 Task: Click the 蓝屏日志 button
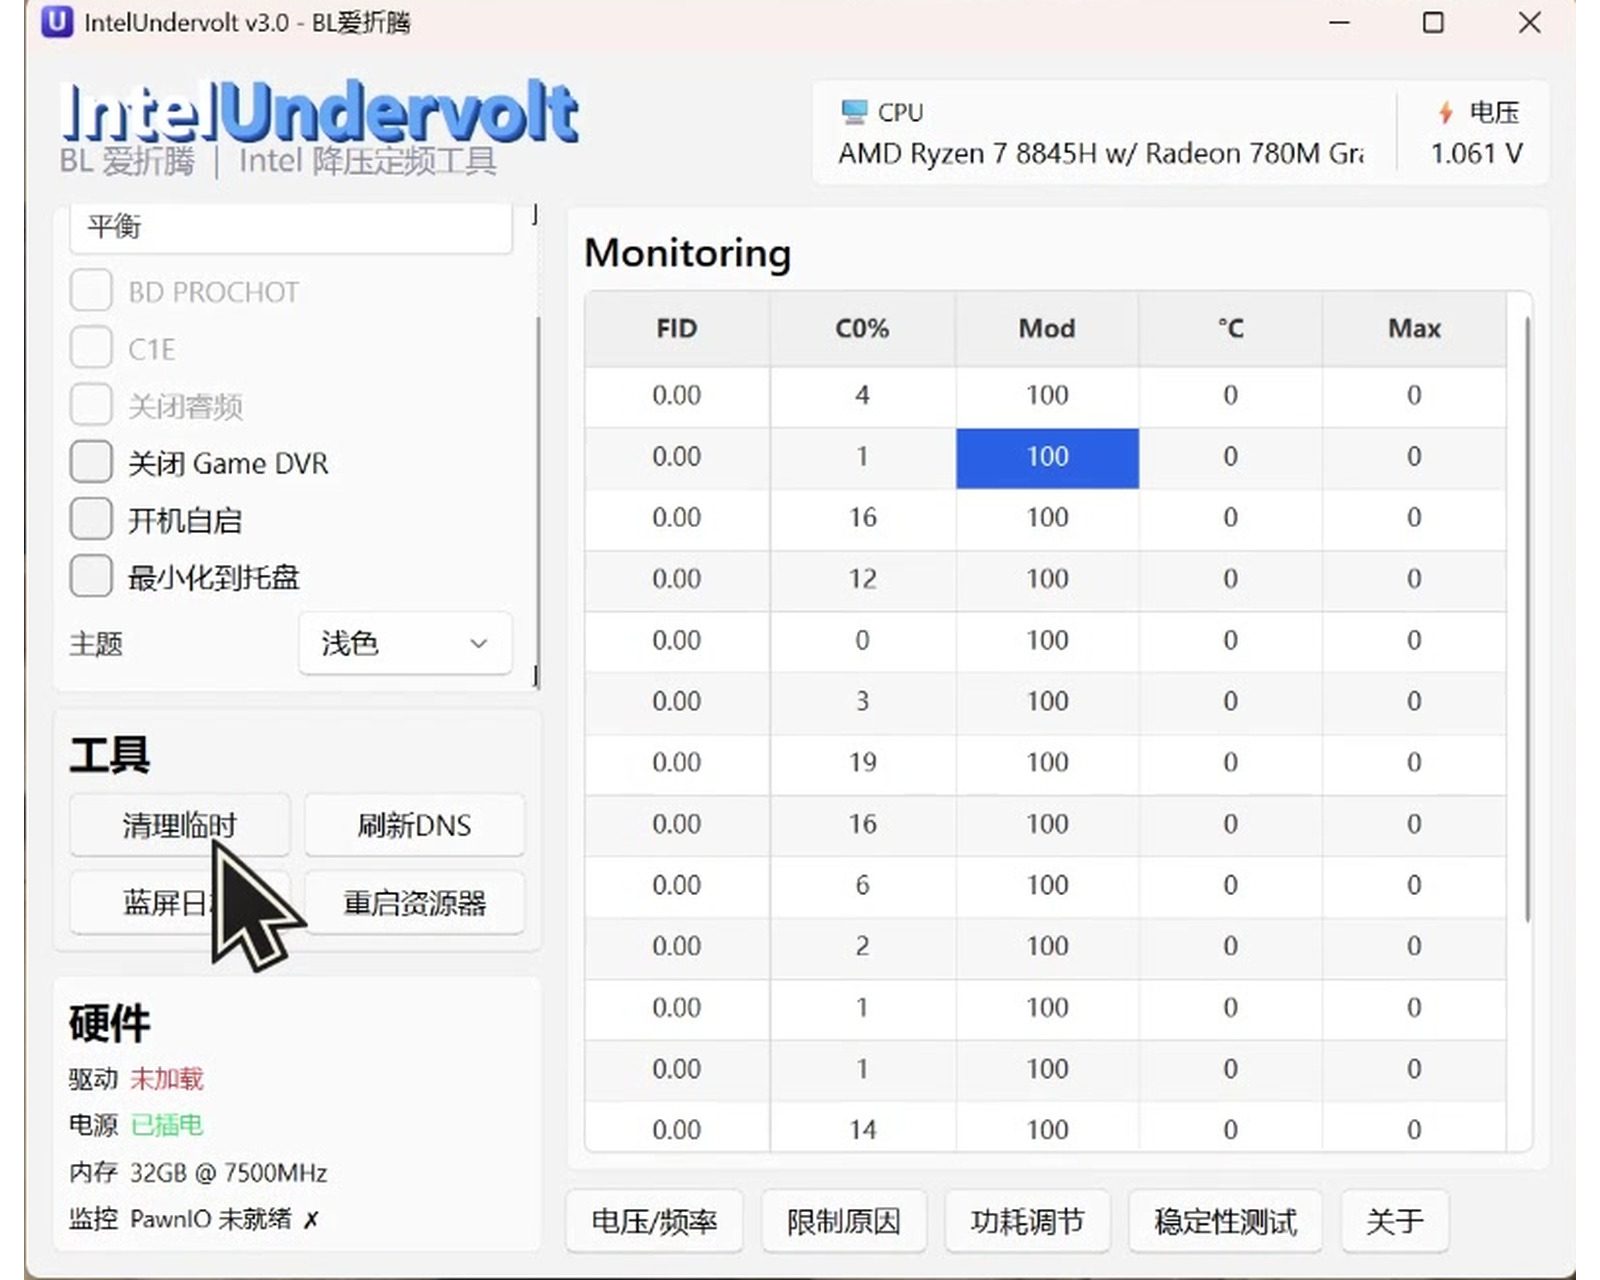tap(179, 903)
